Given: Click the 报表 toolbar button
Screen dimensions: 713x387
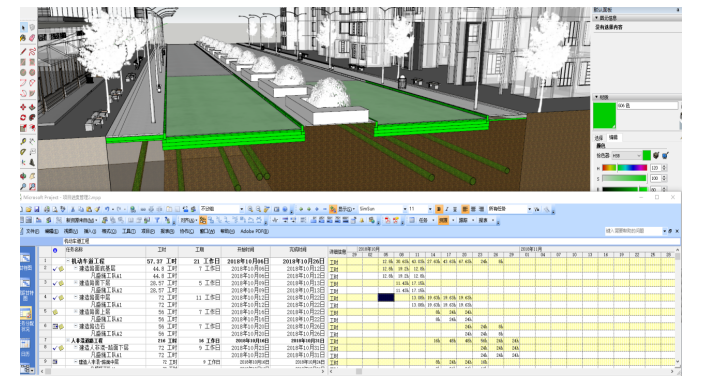Looking at the screenshot, I should pyautogui.click(x=483, y=220).
